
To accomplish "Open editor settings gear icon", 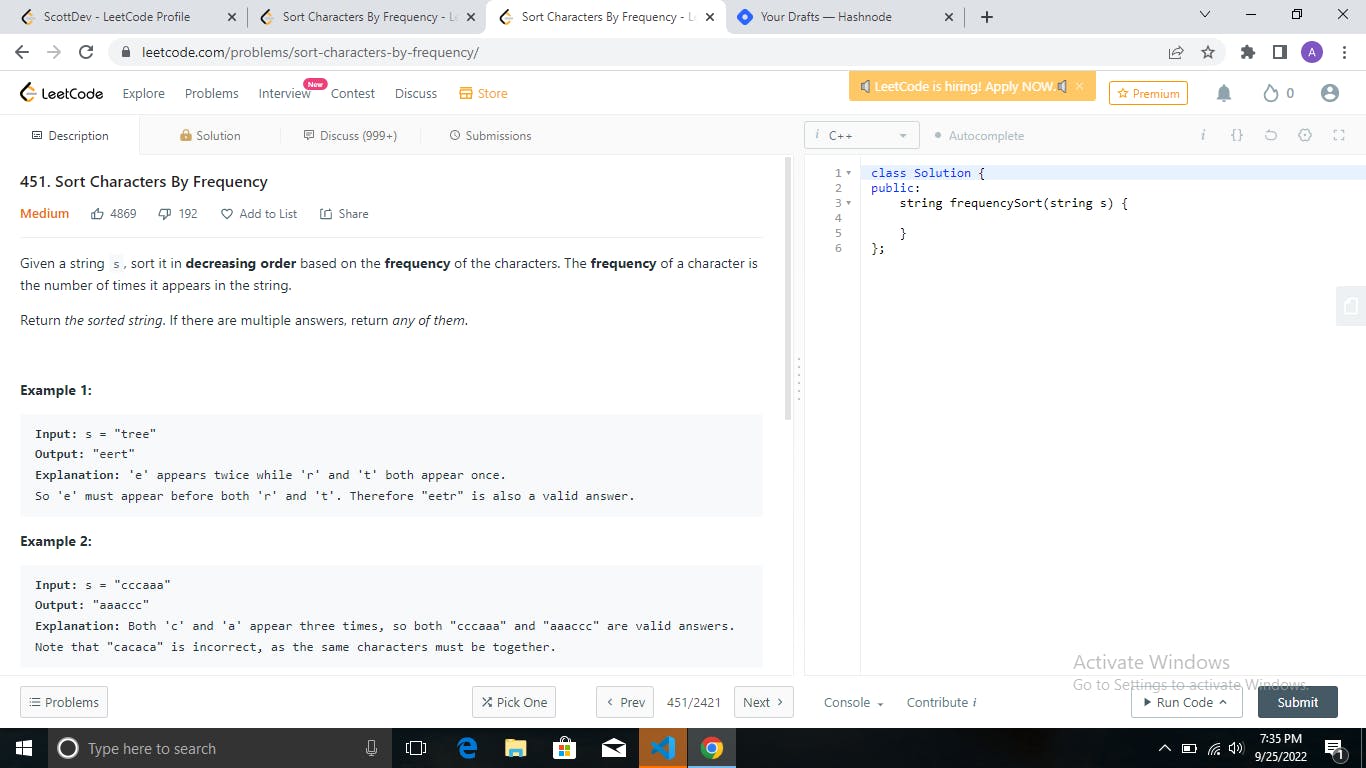I will point(1305,135).
